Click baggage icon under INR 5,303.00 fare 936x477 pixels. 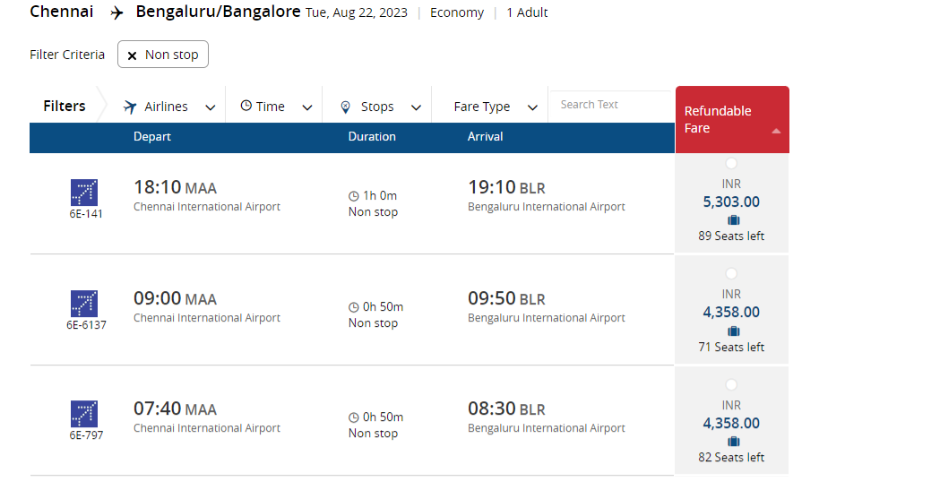pyautogui.click(x=734, y=220)
